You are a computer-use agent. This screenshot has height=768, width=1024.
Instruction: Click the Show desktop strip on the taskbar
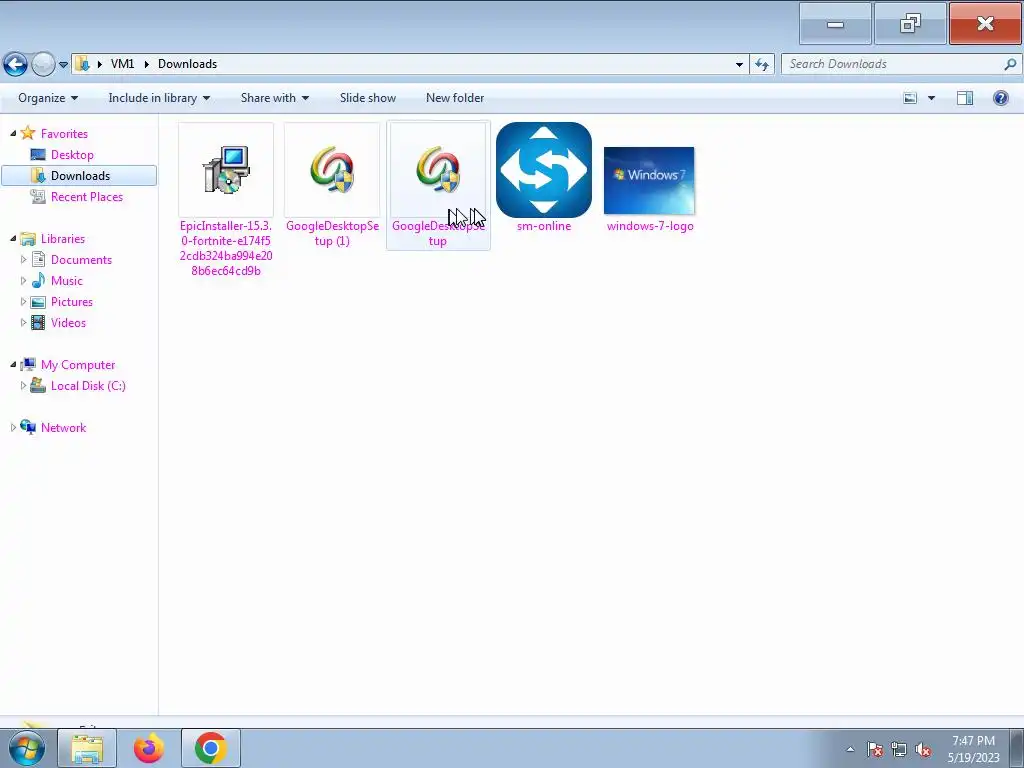(1017, 748)
